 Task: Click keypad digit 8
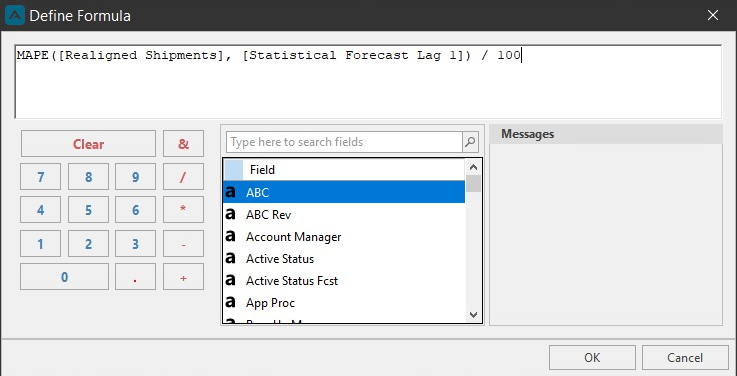[x=88, y=177]
